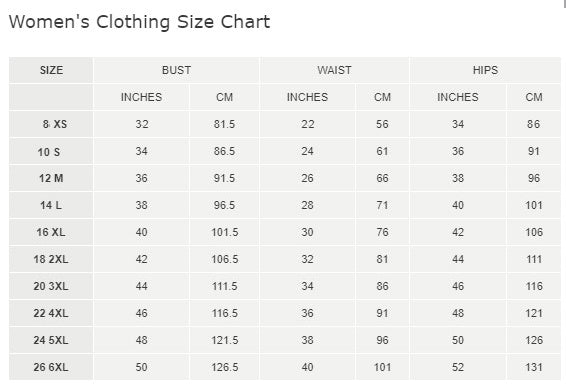Click the 26 6XL size row label
This screenshot has width=566, height=389.
(x=51, y=367)
